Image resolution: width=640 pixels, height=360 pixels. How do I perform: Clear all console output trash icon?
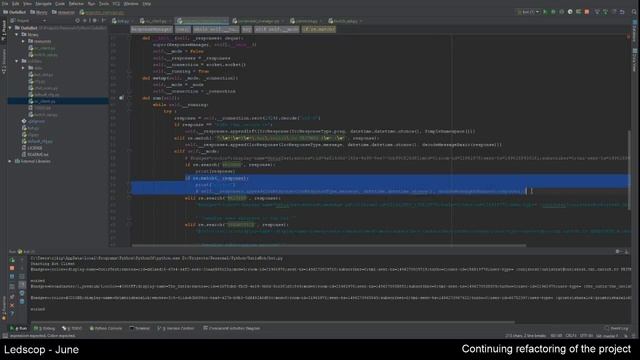[22, 301]
